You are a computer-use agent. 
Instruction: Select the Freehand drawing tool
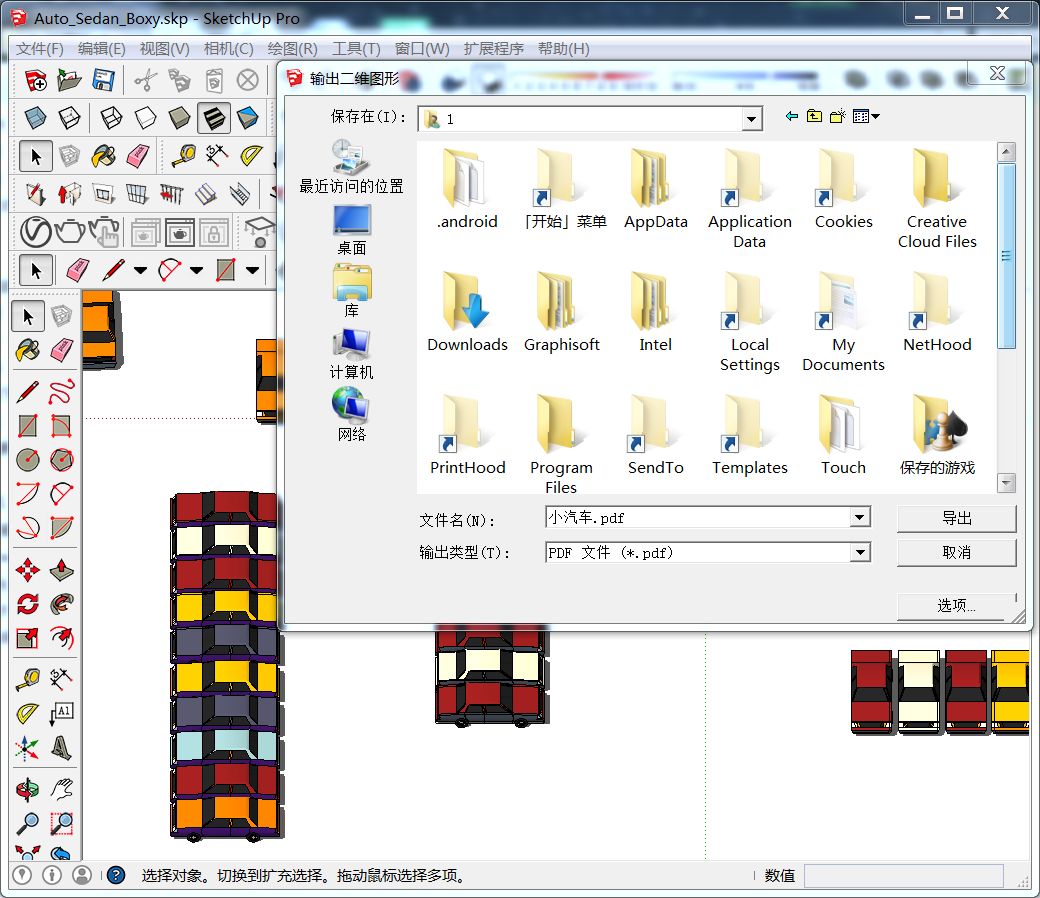(x=62, y=391)
